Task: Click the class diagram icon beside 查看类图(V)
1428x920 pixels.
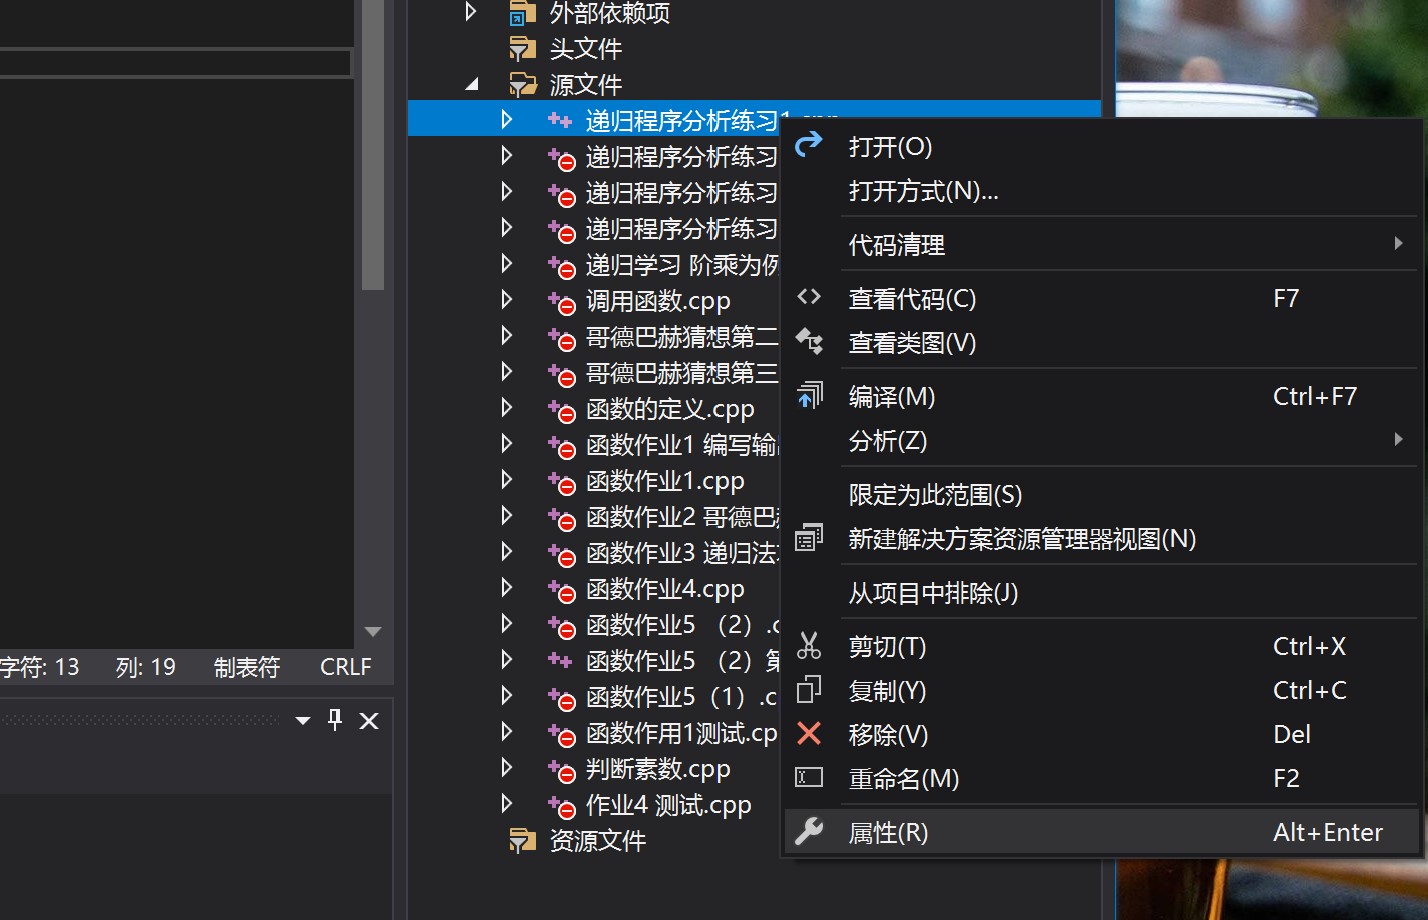Action: tap(810, 341)
